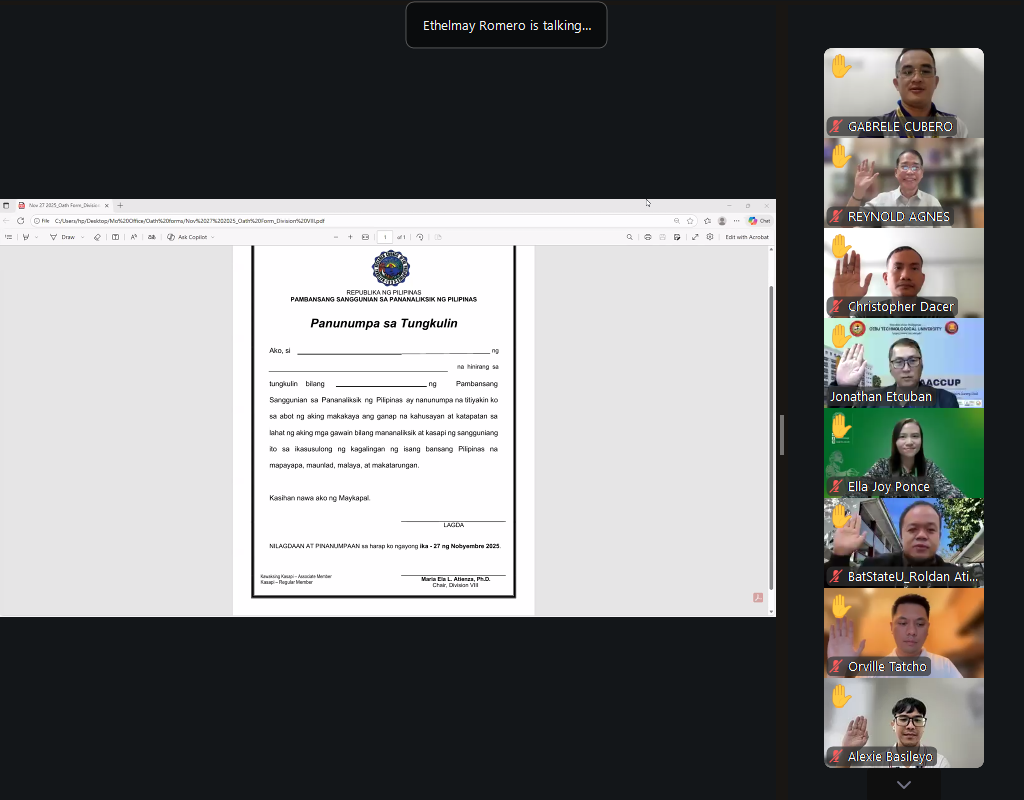Click the Read aloud icon
Image resolution: width=1024 pixels, height=800 pixels.
[133, 237]
